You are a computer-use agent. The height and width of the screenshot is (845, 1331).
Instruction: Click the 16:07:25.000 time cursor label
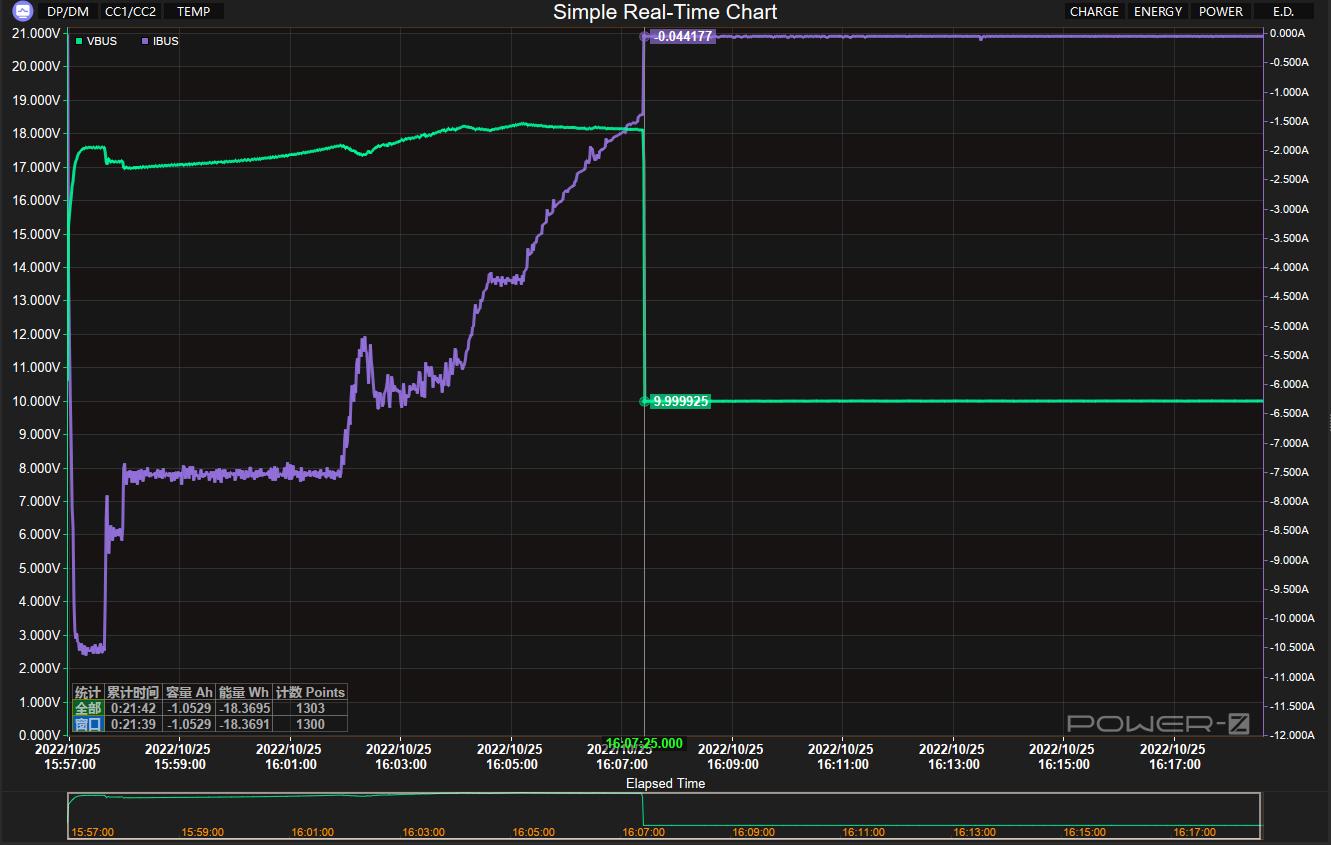pos(644,743)
